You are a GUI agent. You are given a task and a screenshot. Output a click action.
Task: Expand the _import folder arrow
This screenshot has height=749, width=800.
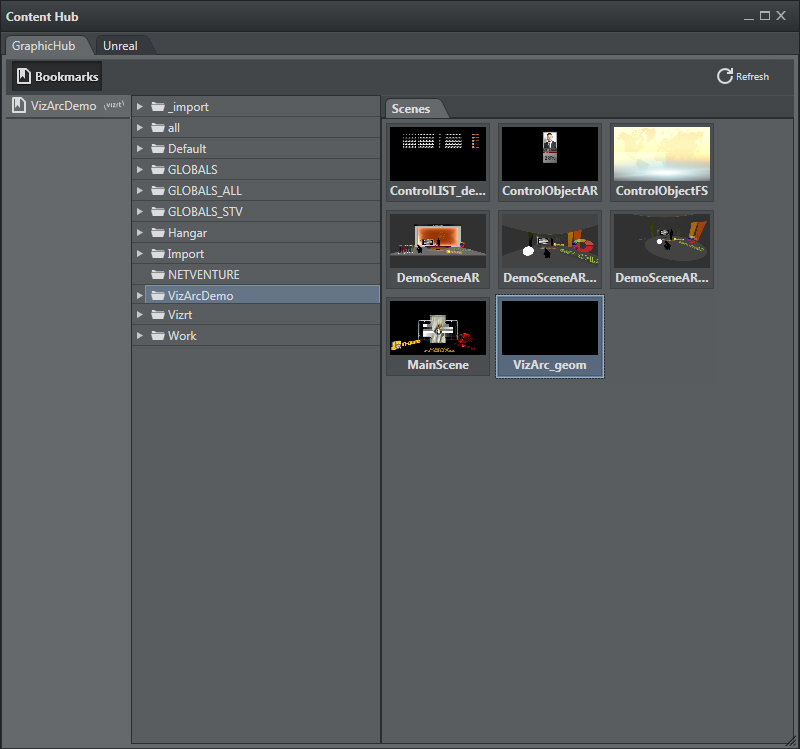[140, 107]
